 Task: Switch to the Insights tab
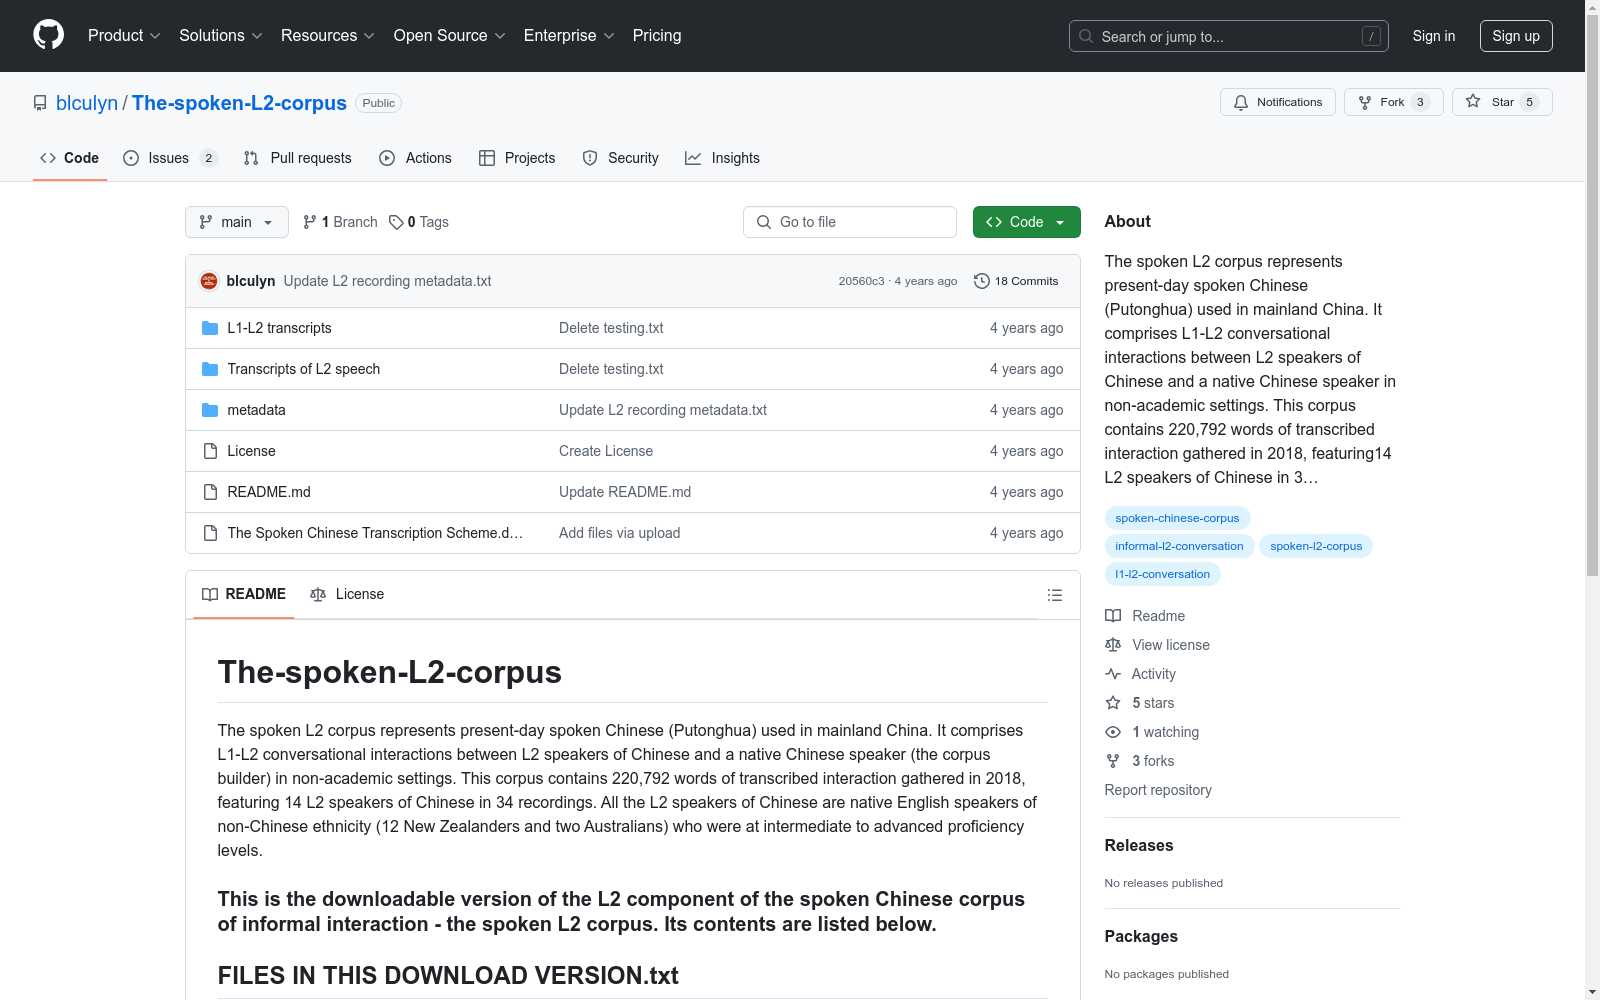point(722,158)
